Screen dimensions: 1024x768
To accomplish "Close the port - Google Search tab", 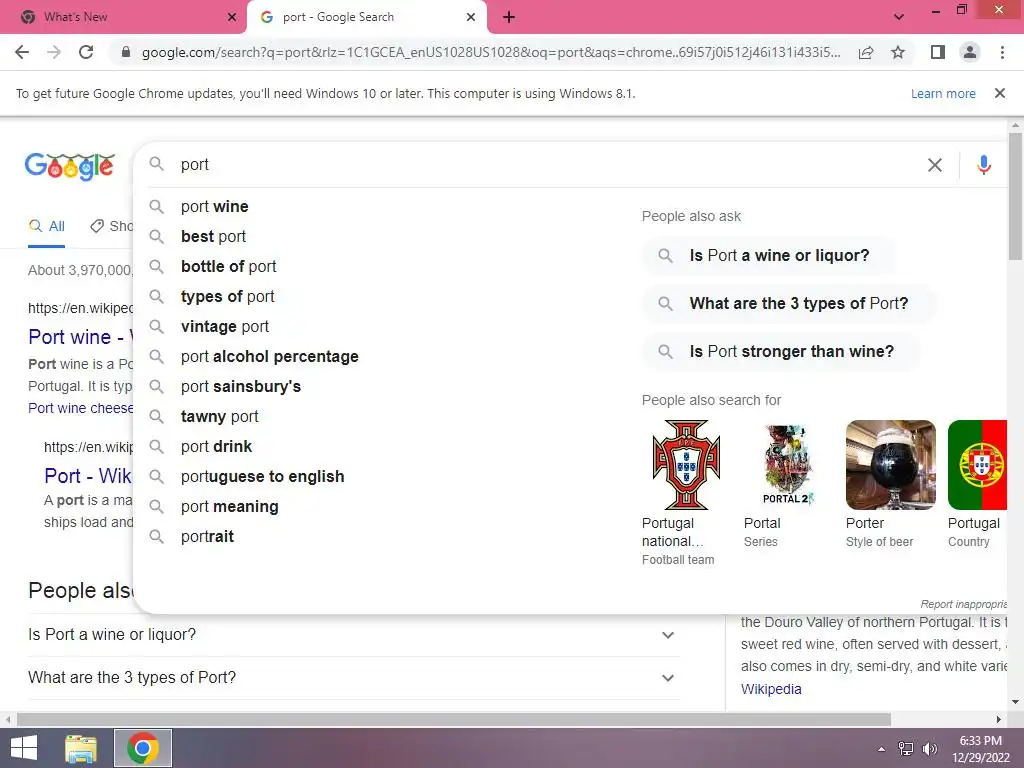I will 471,17.
